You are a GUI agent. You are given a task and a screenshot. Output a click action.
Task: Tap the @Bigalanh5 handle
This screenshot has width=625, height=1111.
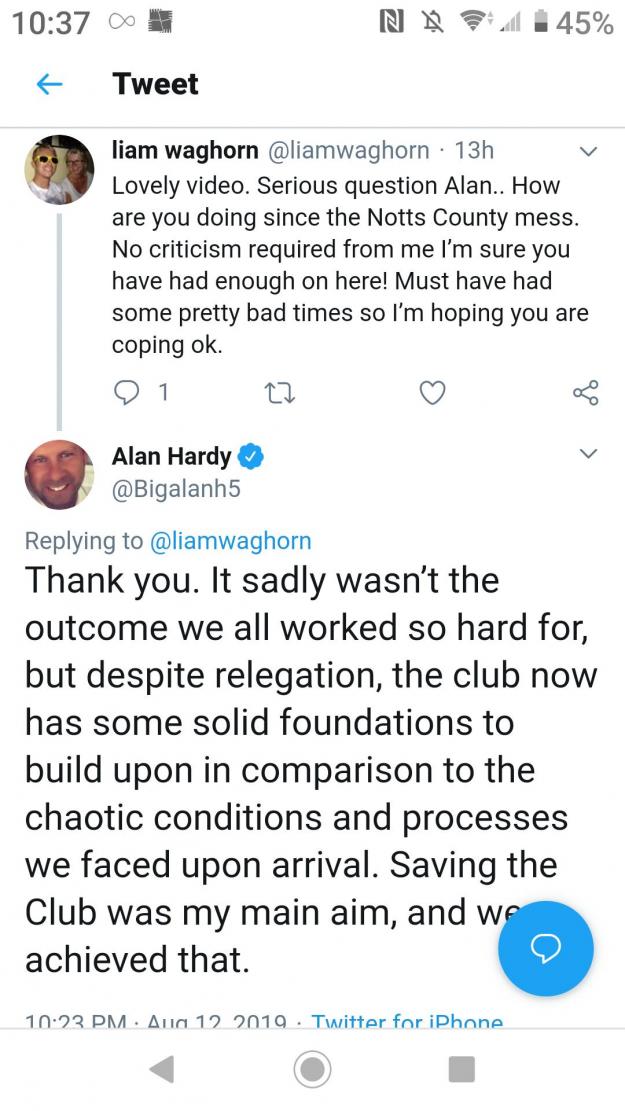point(176,490)
